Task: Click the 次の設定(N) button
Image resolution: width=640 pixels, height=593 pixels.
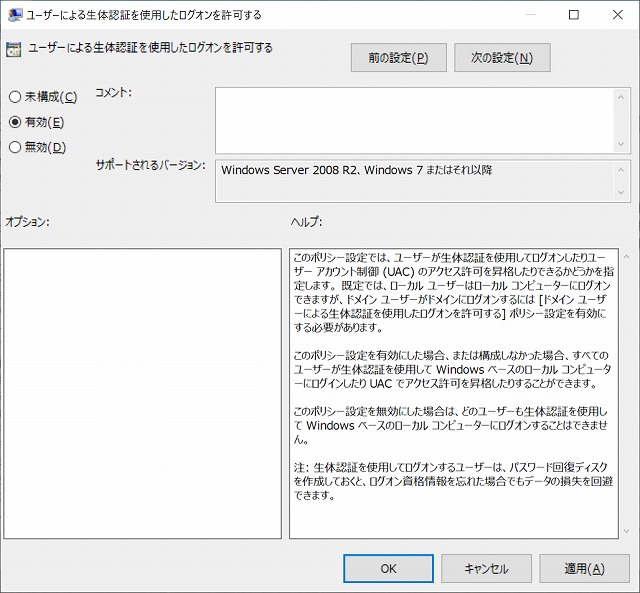Action: click(502, 58)
